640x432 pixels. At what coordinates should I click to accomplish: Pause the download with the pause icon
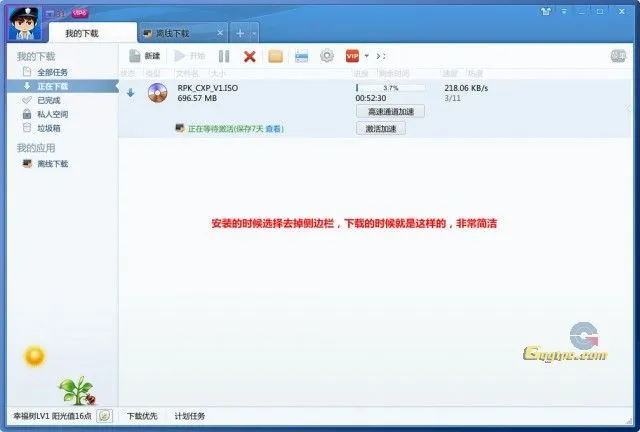coord(224,56)
